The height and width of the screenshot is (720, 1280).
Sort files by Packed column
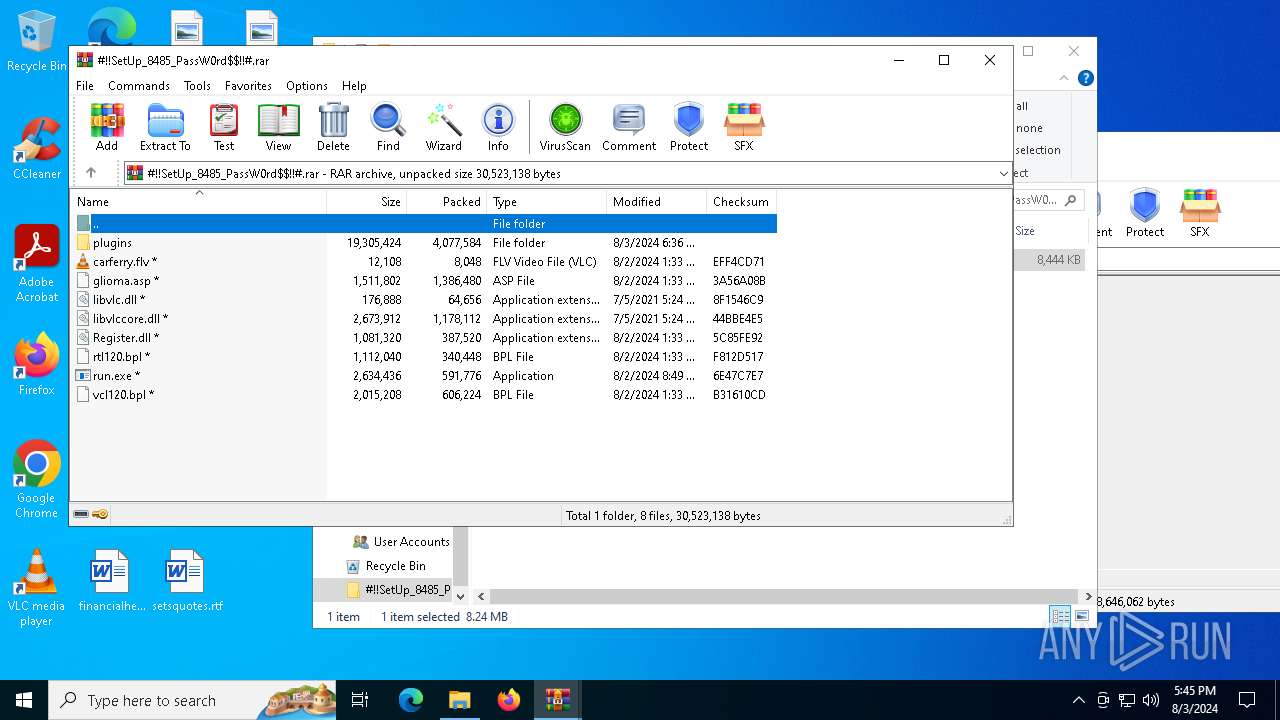tap(447, 202)
